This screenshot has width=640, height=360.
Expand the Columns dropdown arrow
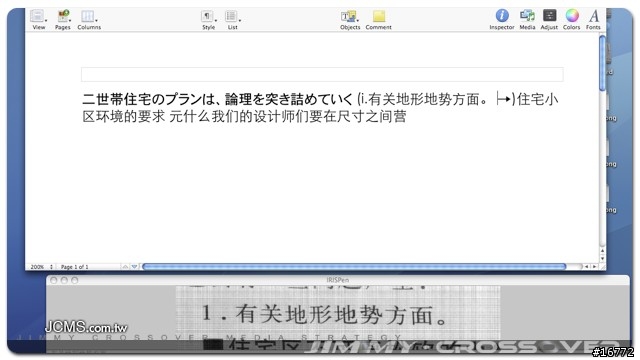click(96, 20)
